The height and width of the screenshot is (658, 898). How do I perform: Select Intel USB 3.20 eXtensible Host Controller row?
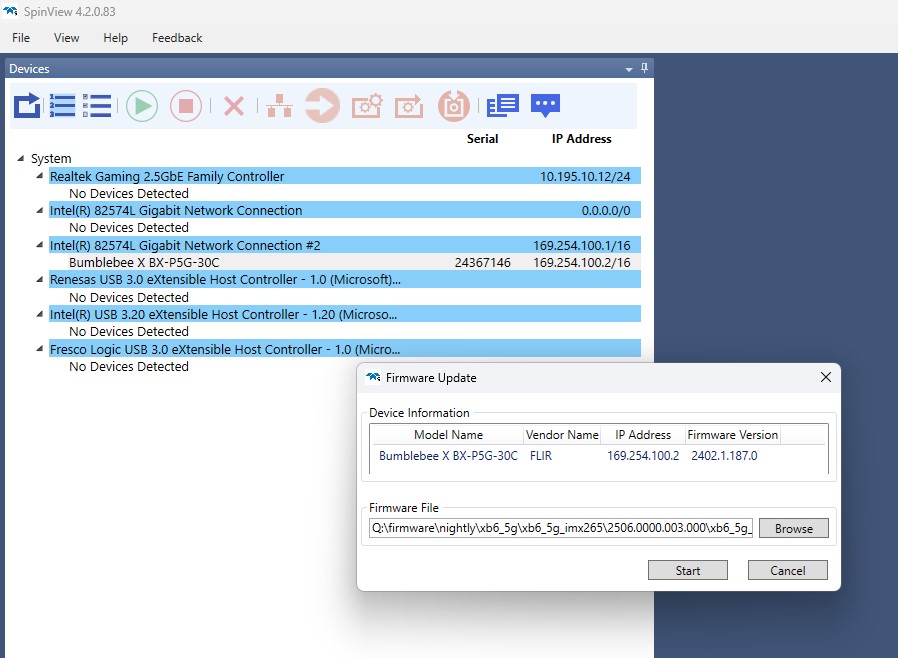point(345,314)
